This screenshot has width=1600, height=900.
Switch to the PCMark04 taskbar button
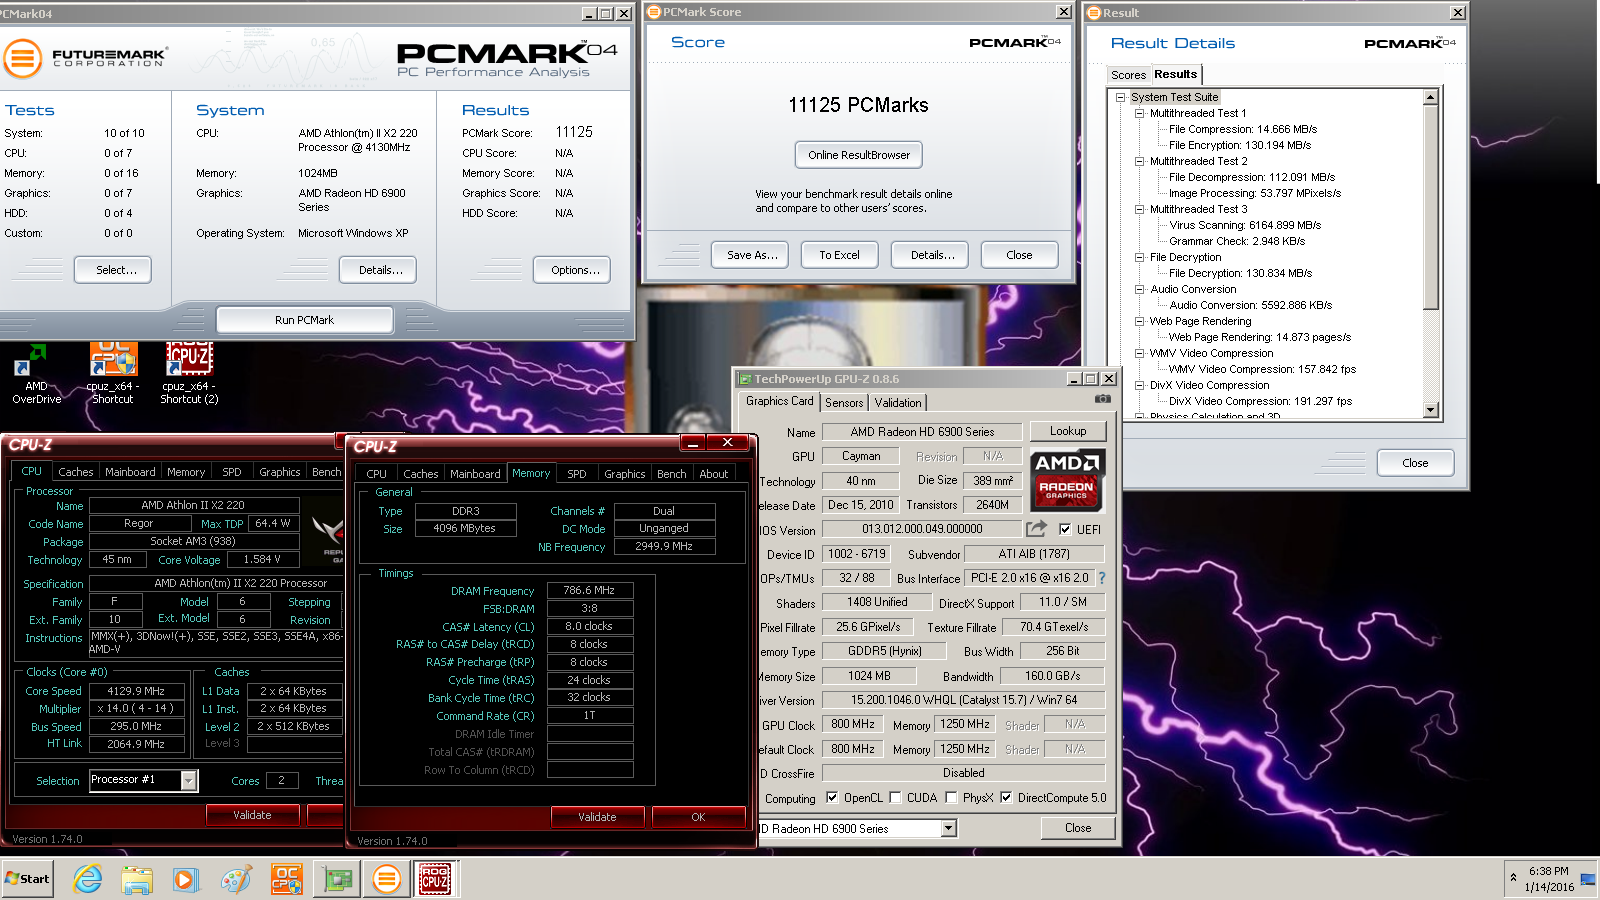click(x=387, y=879)
